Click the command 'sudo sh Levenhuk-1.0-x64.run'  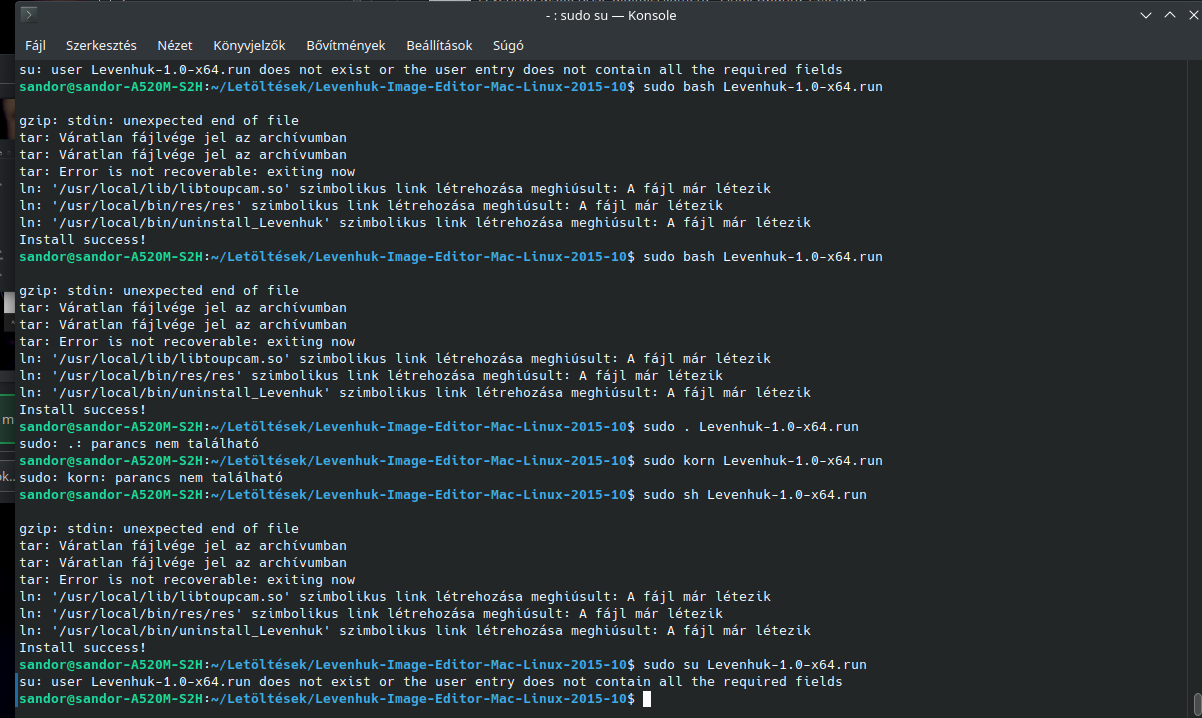click(754, 495)
